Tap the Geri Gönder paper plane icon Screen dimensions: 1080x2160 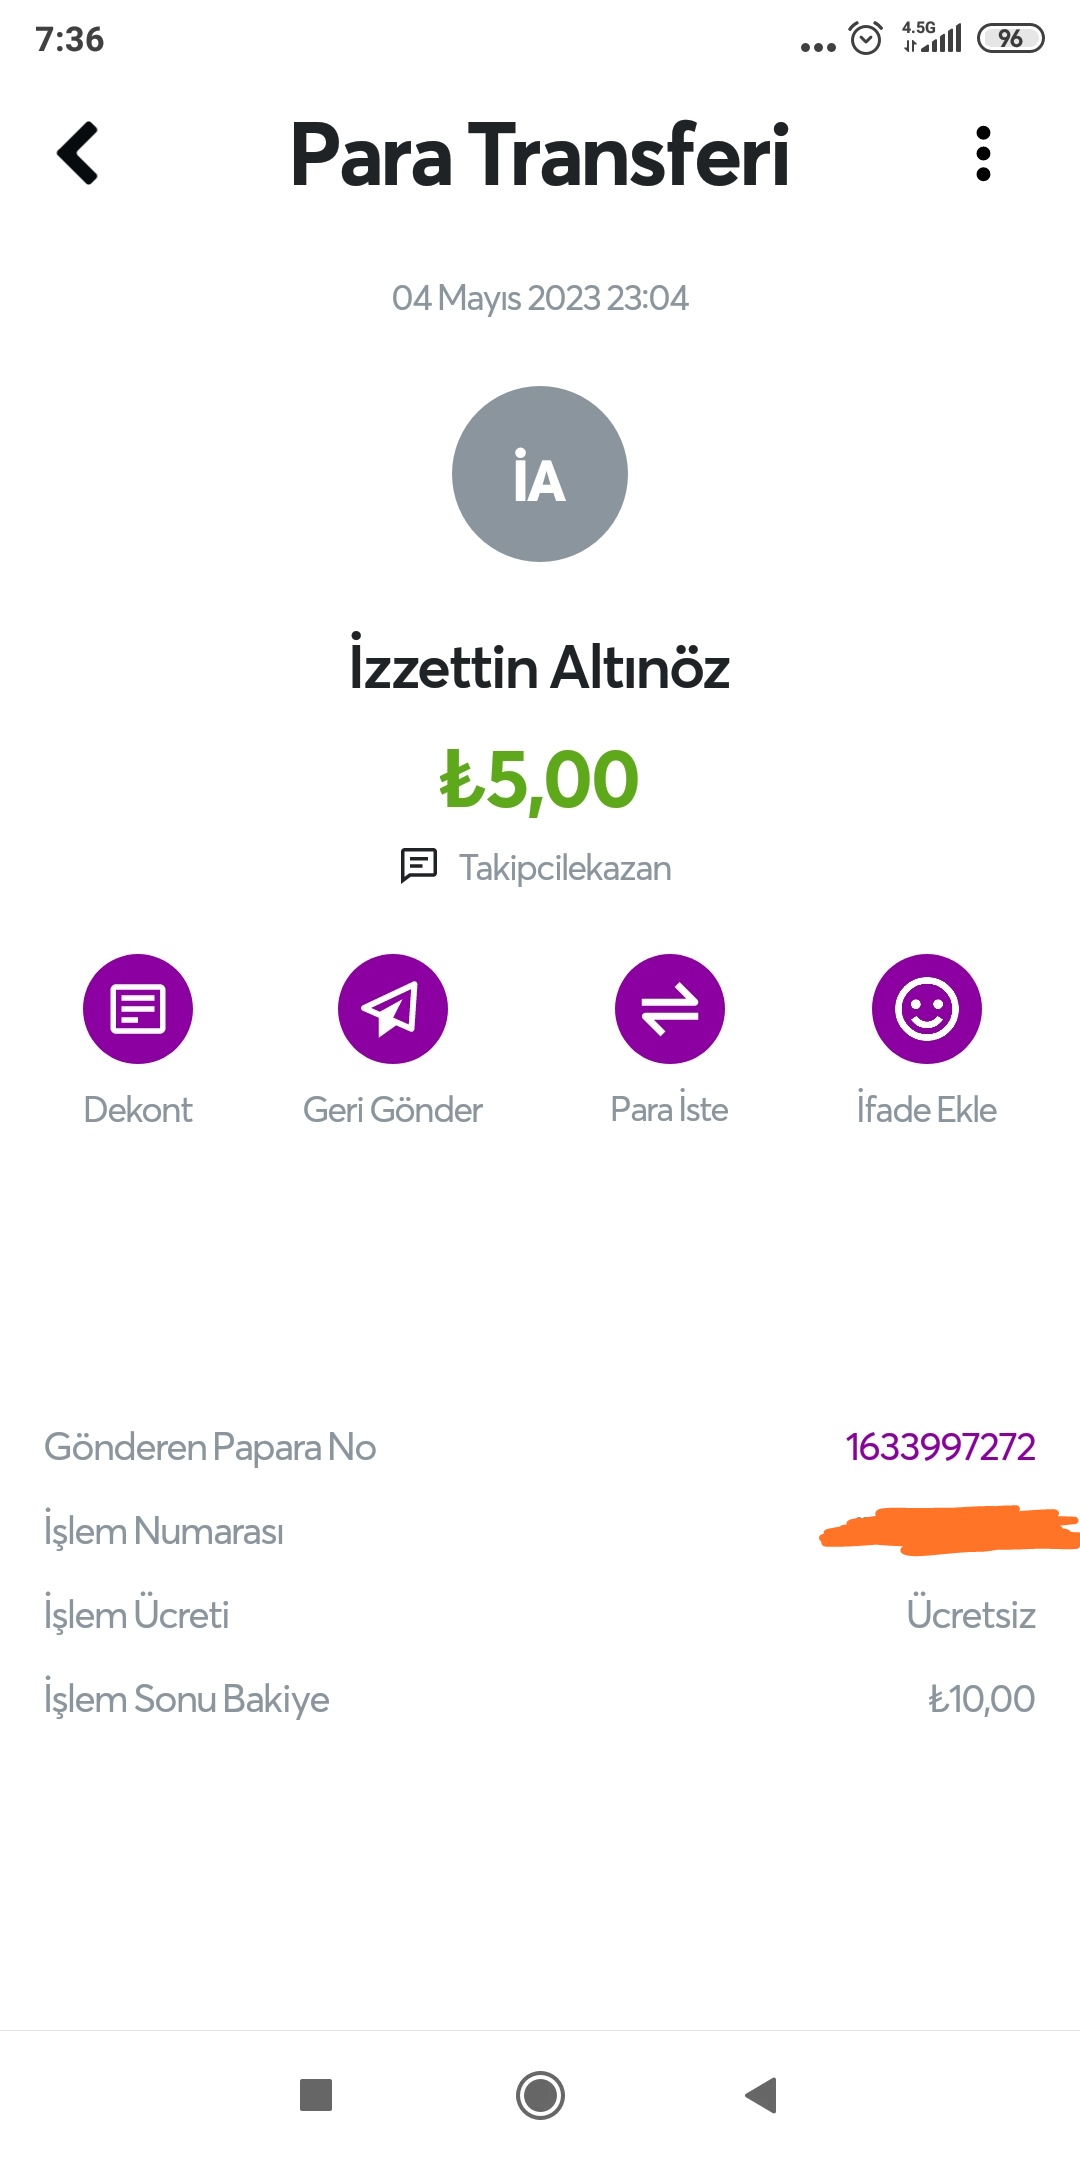coord(393,1009)
